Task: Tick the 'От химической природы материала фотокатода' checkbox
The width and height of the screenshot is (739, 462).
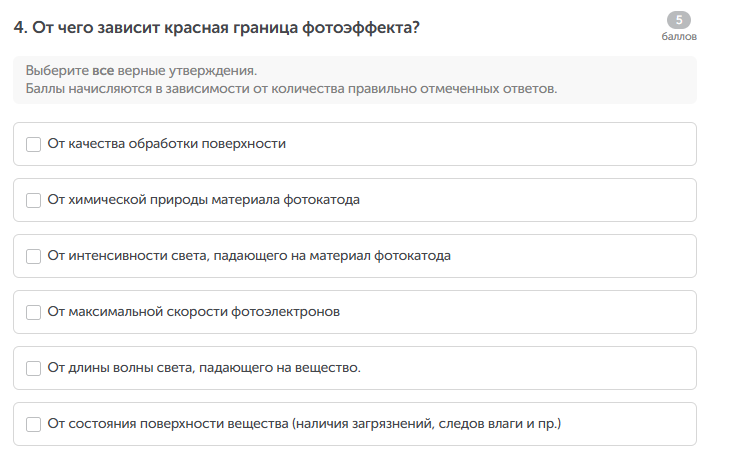Action: [x=34, y=200]
